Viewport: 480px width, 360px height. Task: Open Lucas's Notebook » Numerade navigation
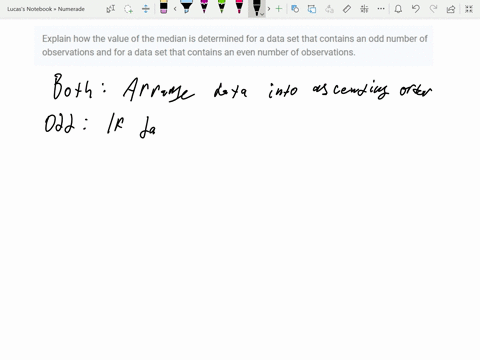click(46, 9)
